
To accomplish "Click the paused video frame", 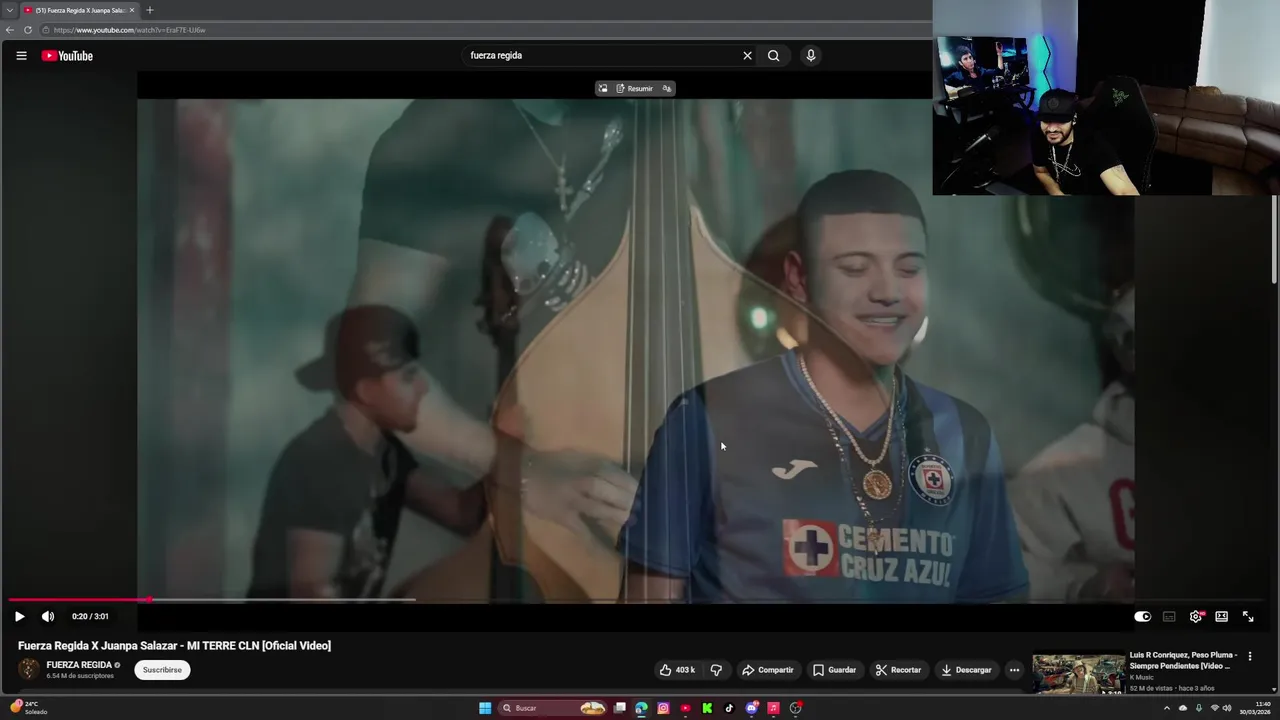I will pos(636,350).
